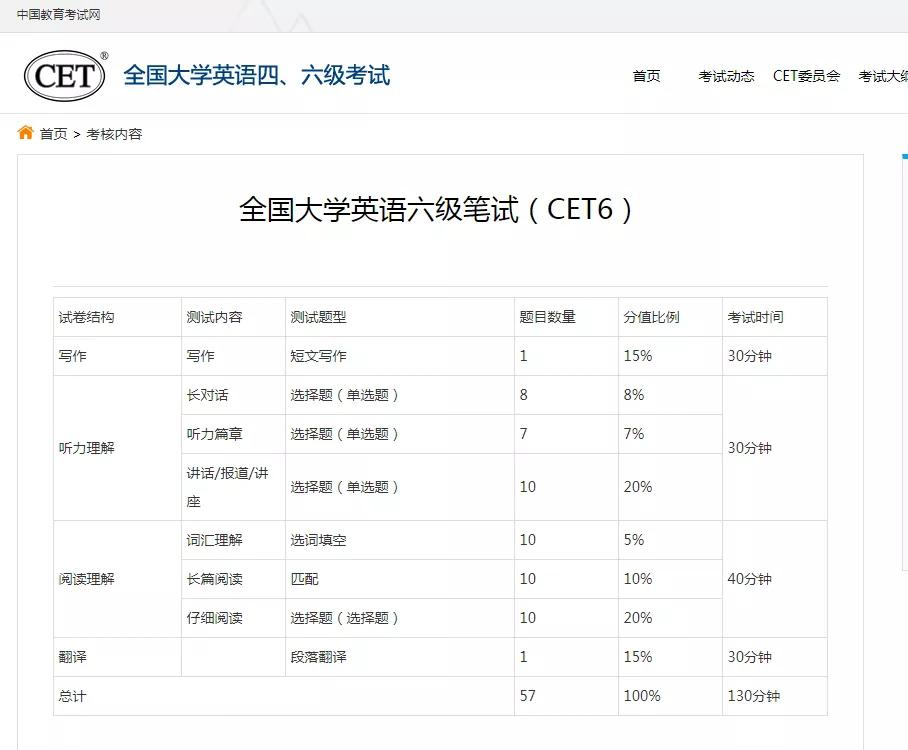This screenshot has width=908, height=750.
Task: Click the 总计 row label
Action: [x=73, y=696]
